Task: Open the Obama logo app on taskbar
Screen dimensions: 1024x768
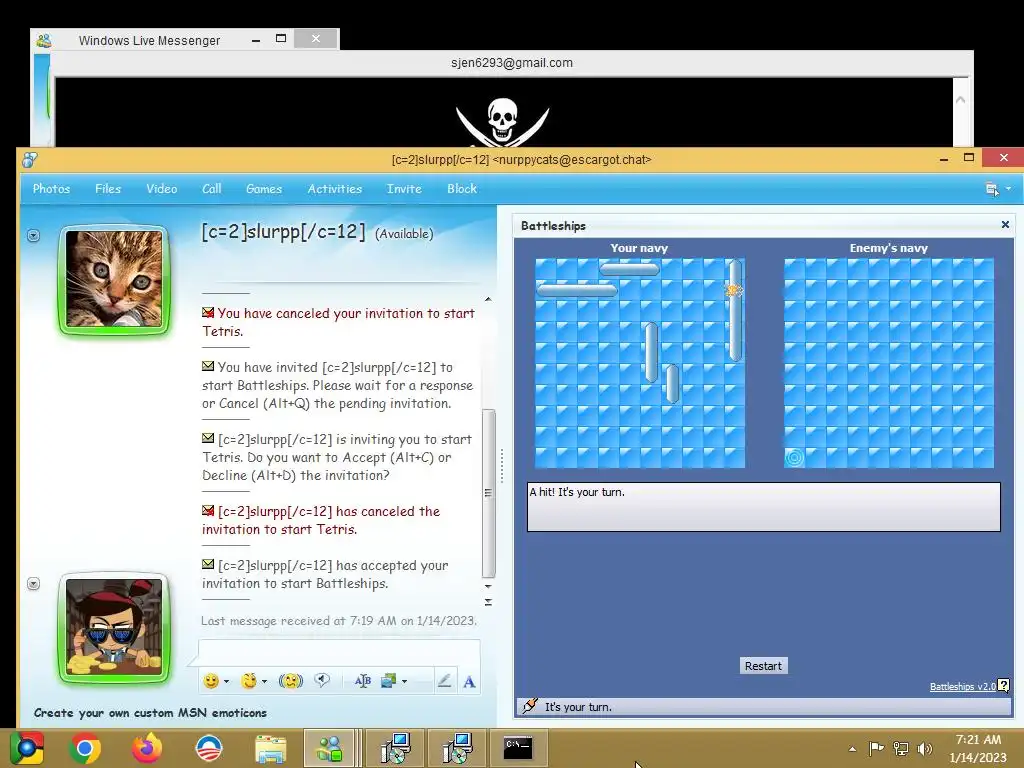Action: point(209,748)
